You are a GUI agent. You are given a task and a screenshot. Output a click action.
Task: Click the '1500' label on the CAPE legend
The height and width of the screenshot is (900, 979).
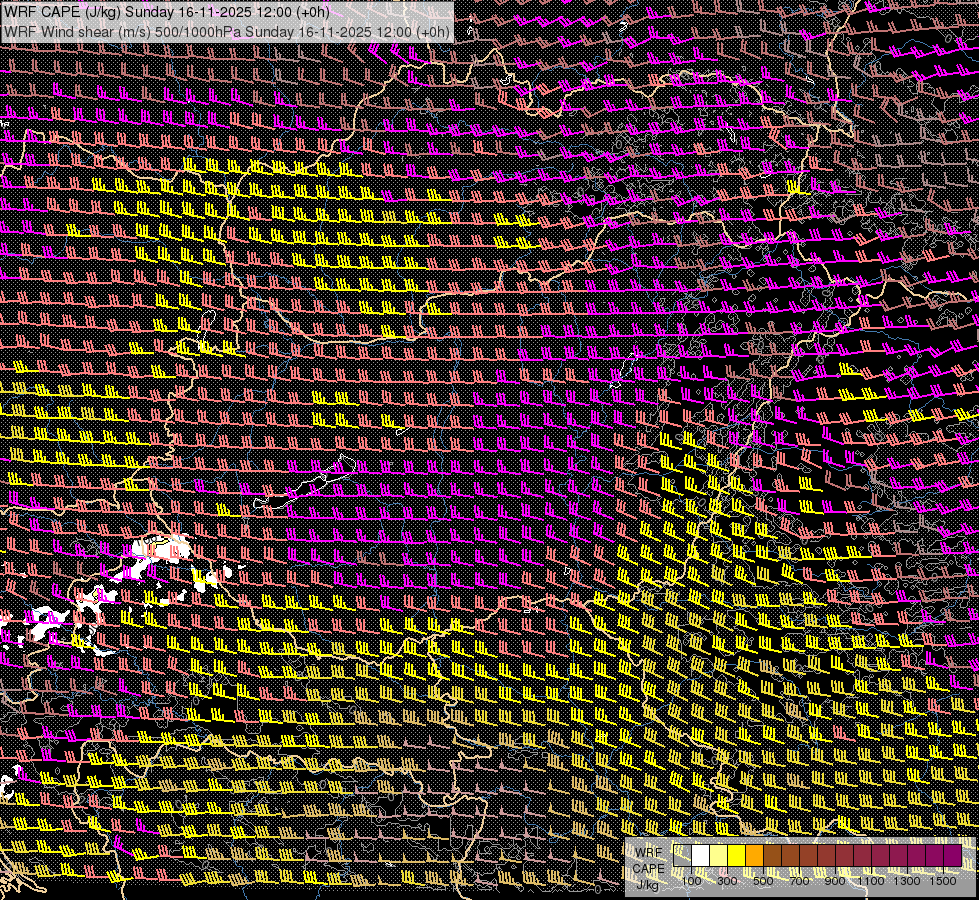(943, 881)
